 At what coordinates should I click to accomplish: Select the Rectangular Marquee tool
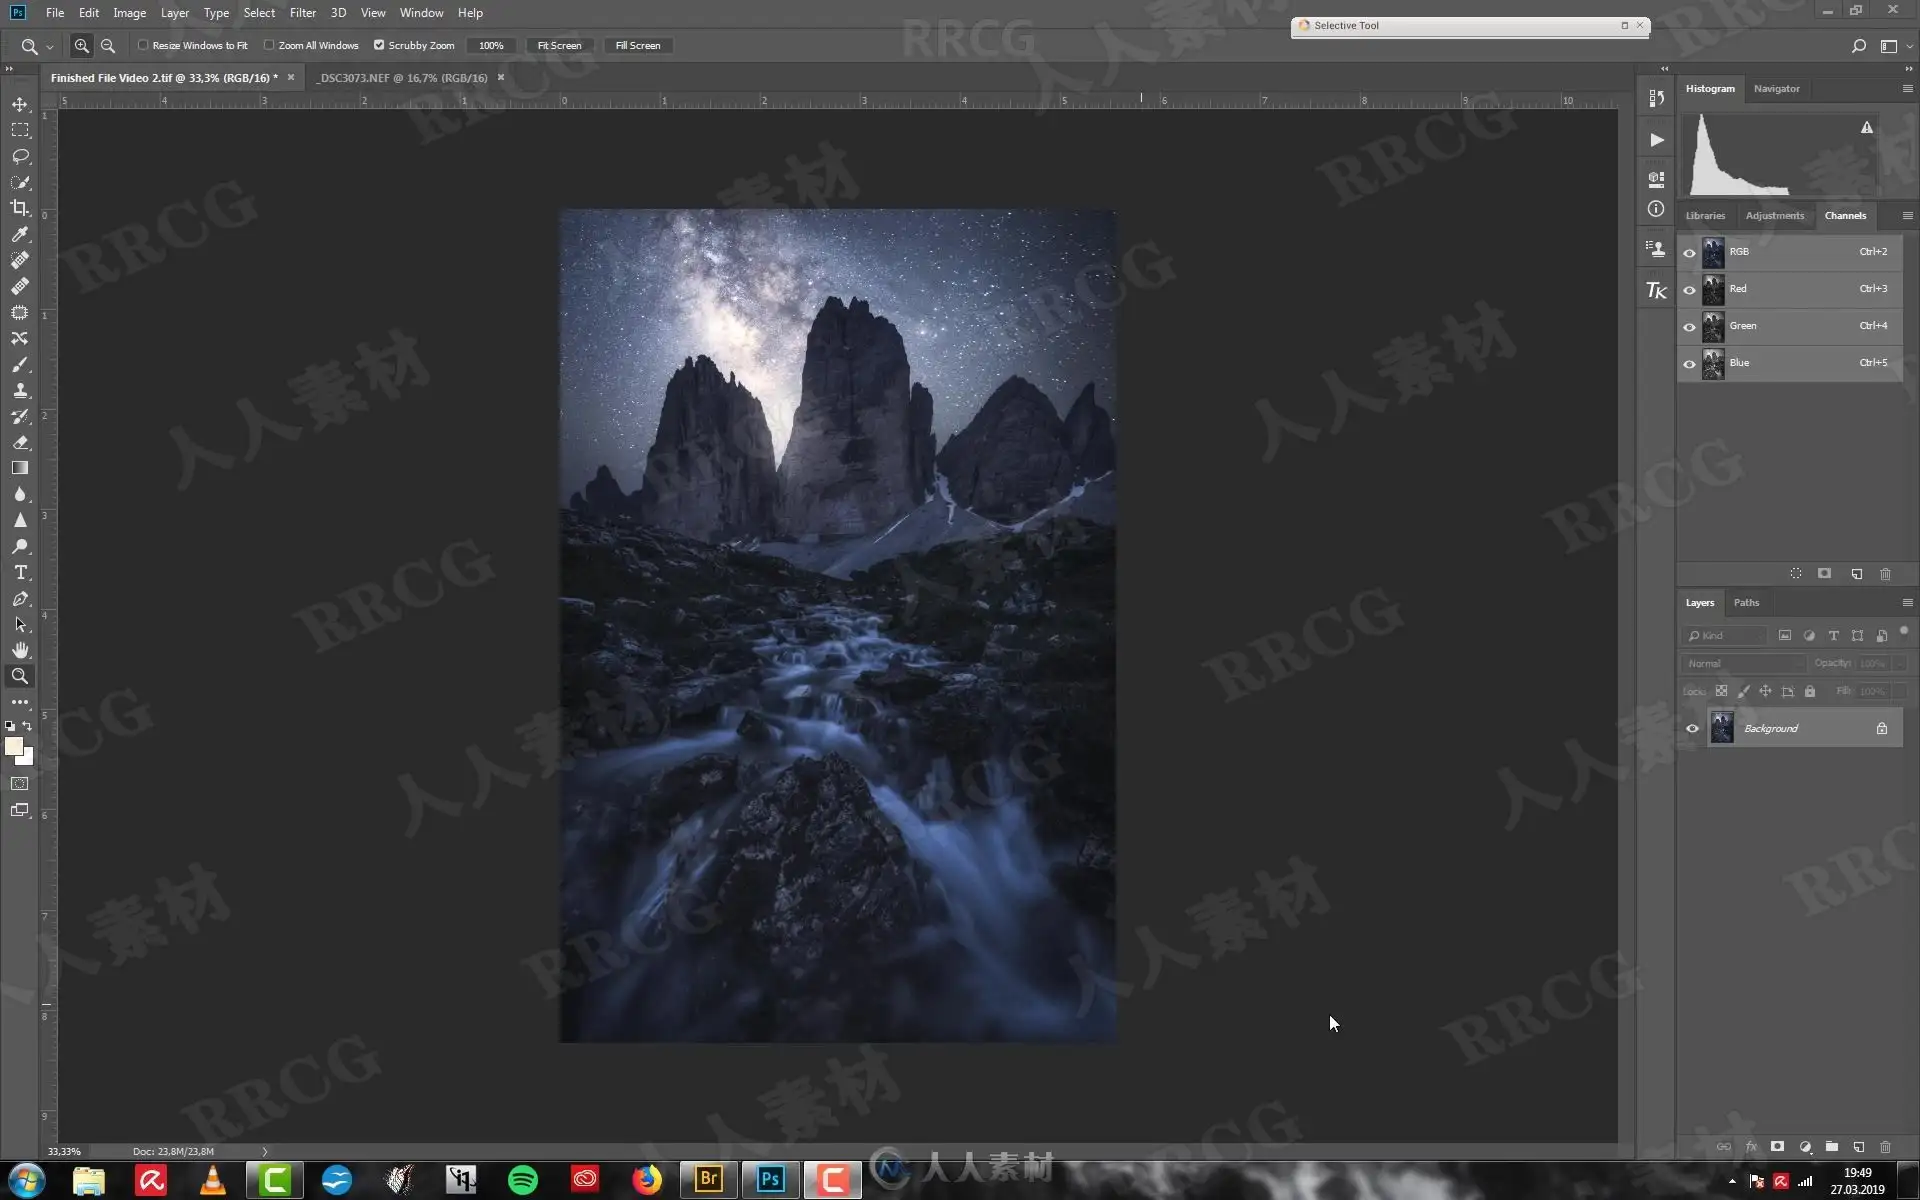[20, 130]
